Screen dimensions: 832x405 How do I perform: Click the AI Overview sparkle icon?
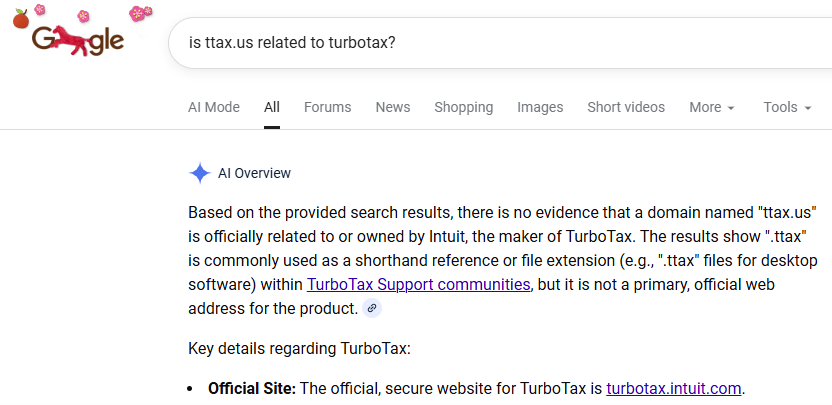[199, 173]
